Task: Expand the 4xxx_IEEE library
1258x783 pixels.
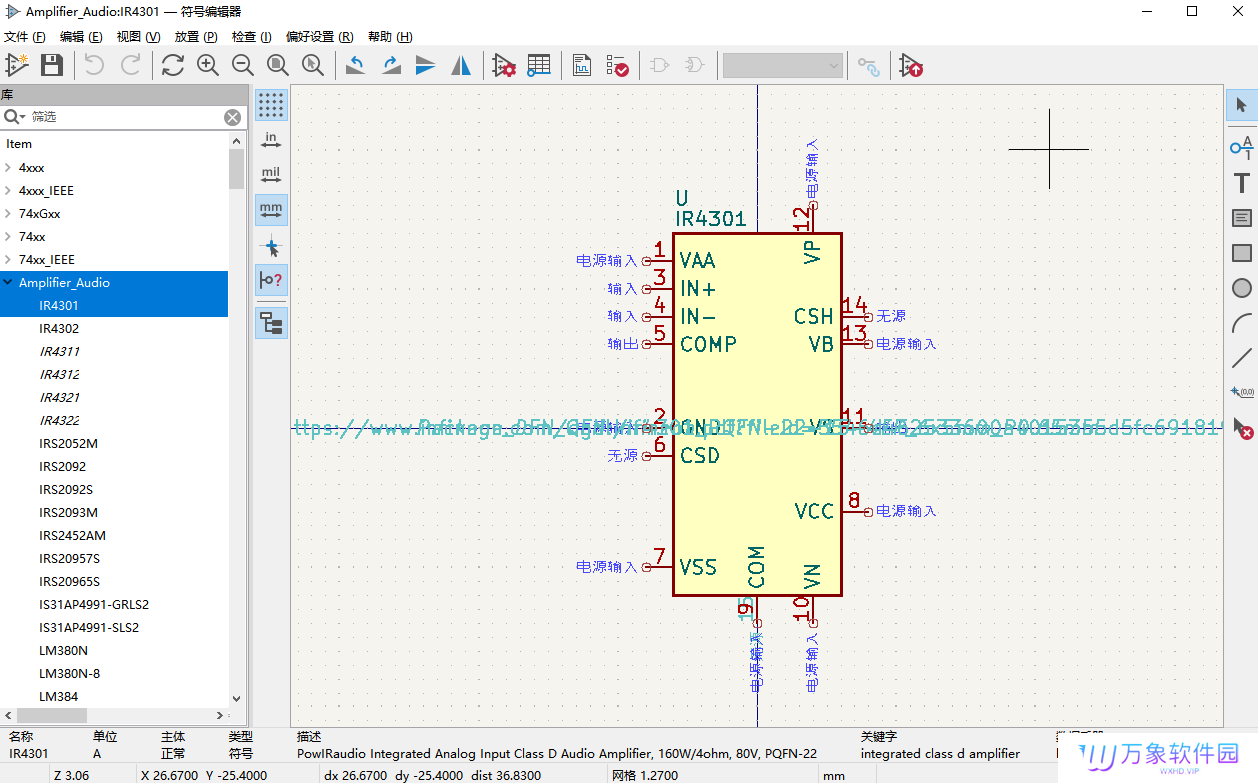Action: pos(9,191)
